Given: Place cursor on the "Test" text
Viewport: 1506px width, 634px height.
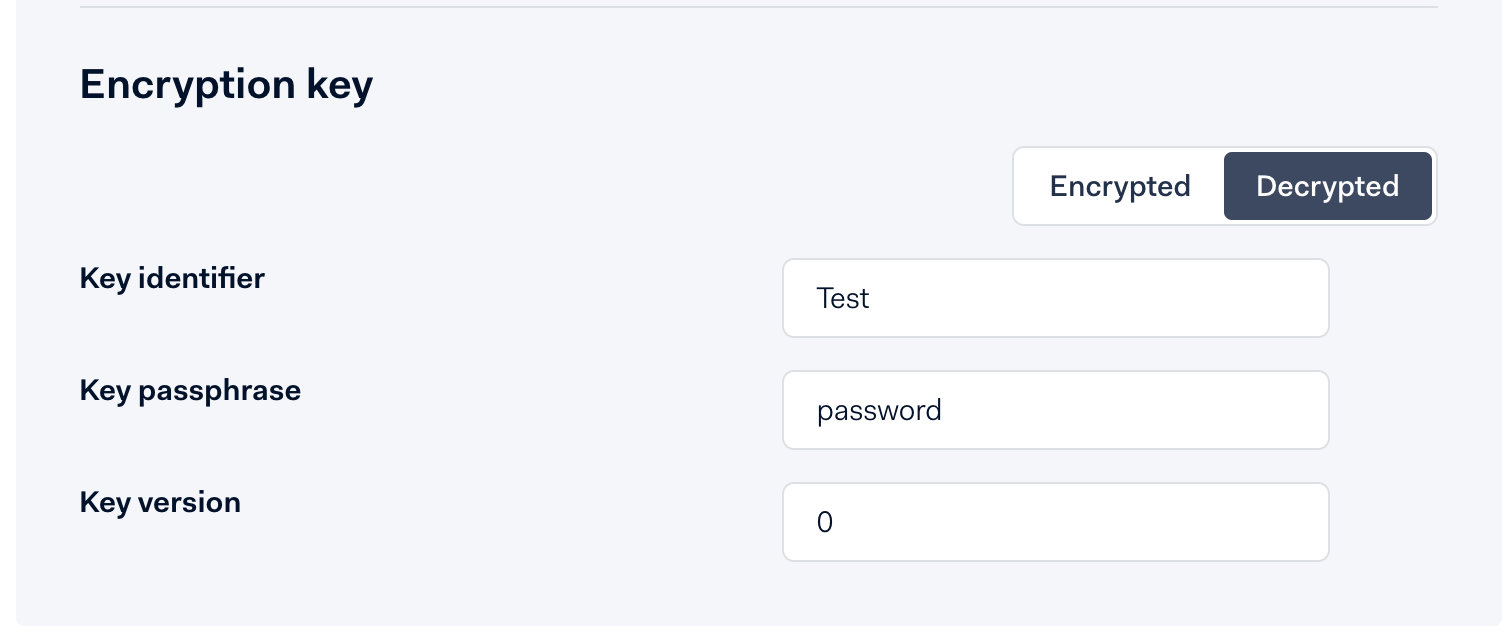Looking at the screenshot, I should (x=843, y=298).
